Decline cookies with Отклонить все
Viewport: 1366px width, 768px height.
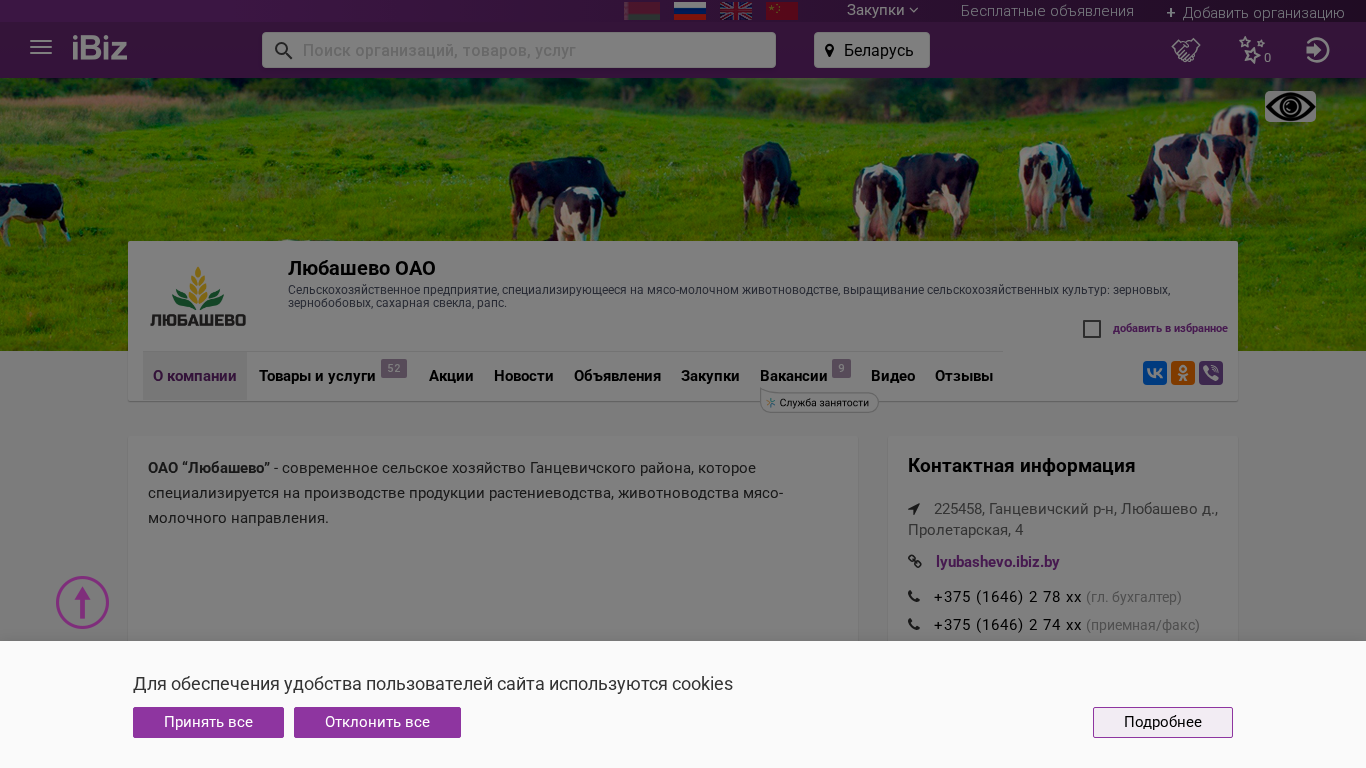(x=377, y=722)
